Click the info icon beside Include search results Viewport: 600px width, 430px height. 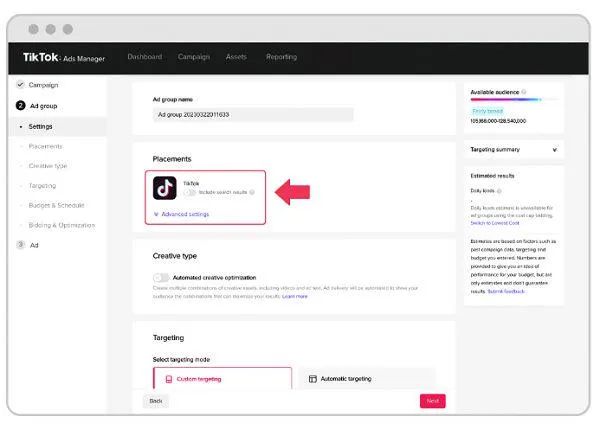click(x=252, y=192)
